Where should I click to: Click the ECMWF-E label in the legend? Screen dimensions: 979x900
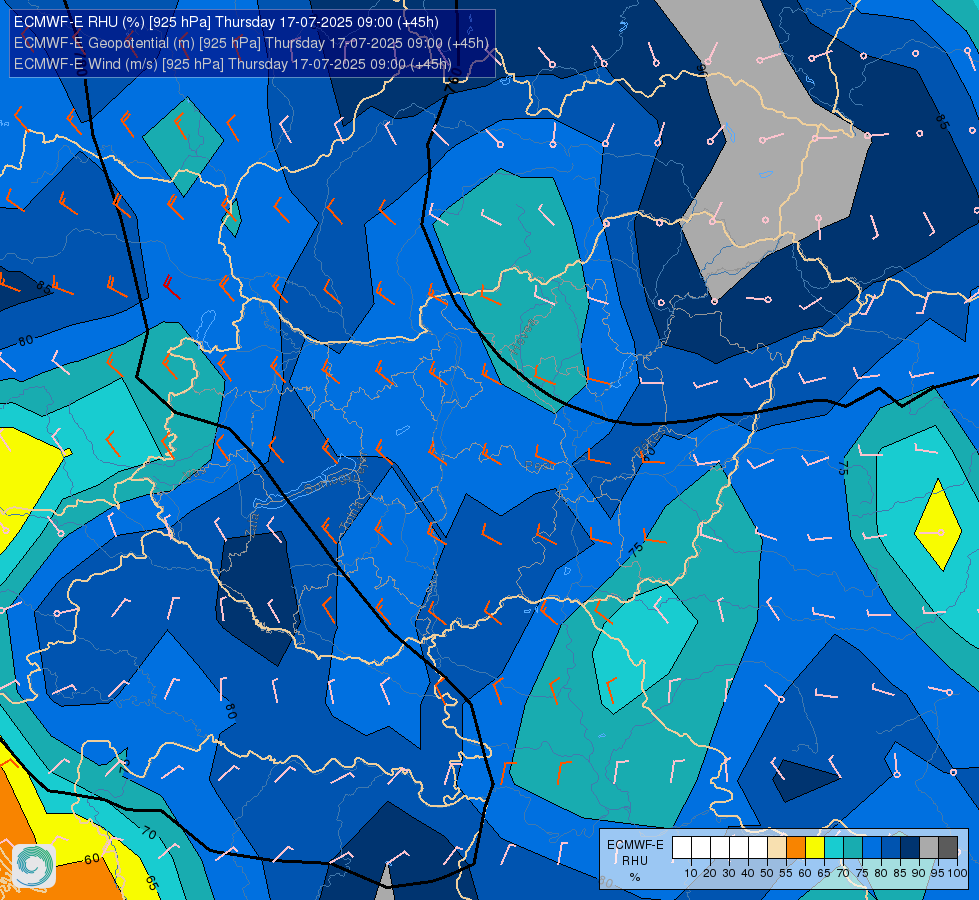click(635, 845)
